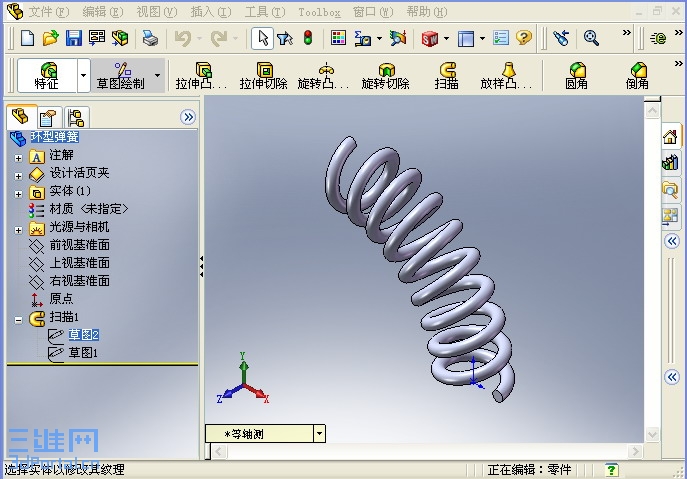Select the 右视基准面 plane

click(x=79, y=281)
